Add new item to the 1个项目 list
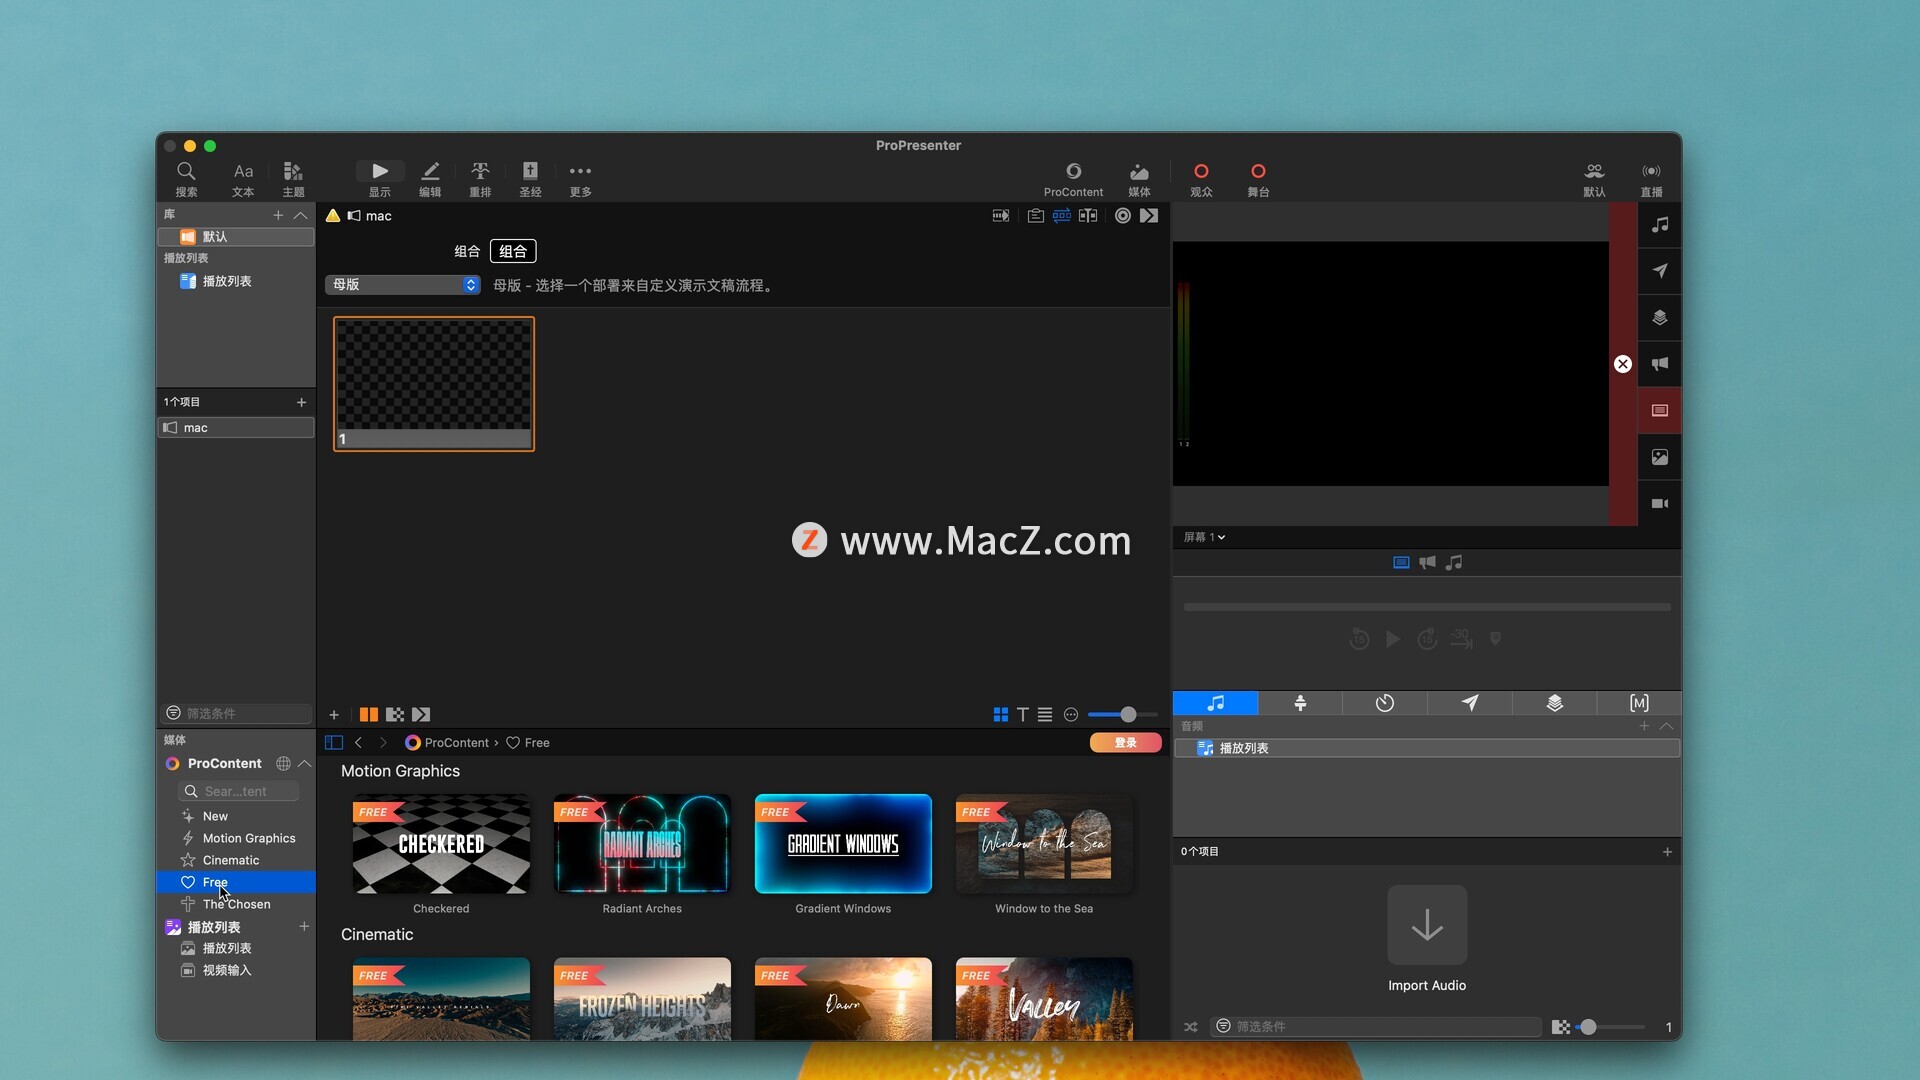This screenshot has height=1080, width=1920. point(301,402)
